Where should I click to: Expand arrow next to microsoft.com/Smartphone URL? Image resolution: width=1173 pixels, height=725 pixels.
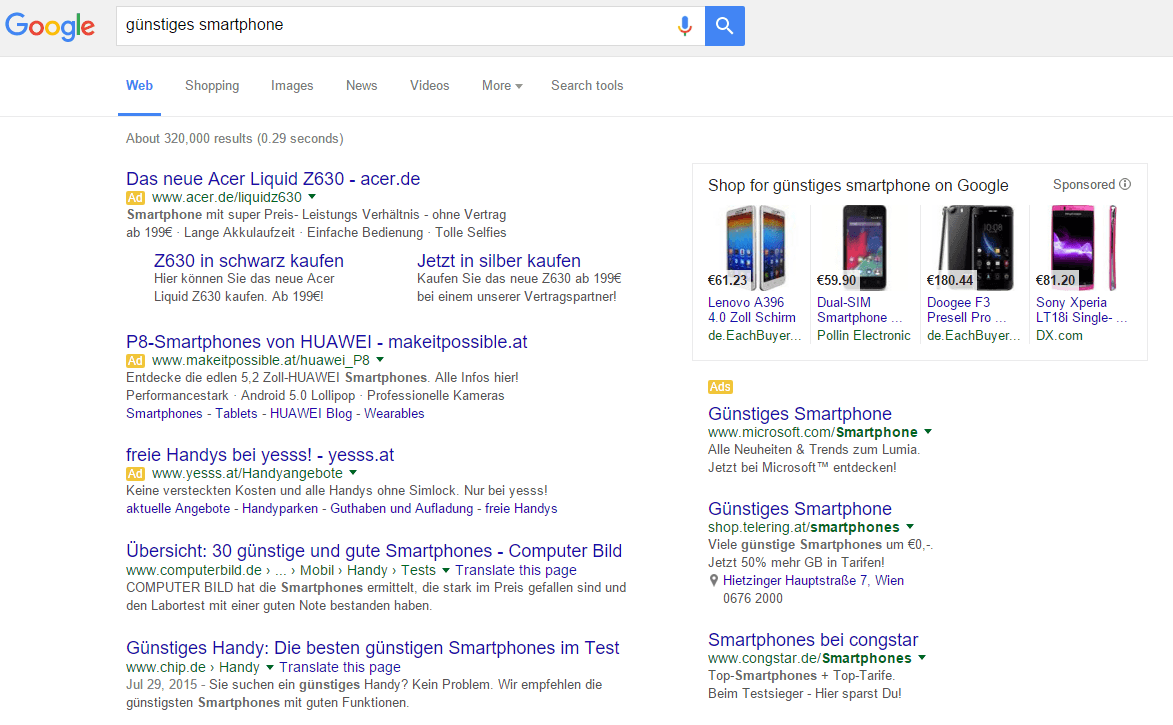(x=928, y=432)
